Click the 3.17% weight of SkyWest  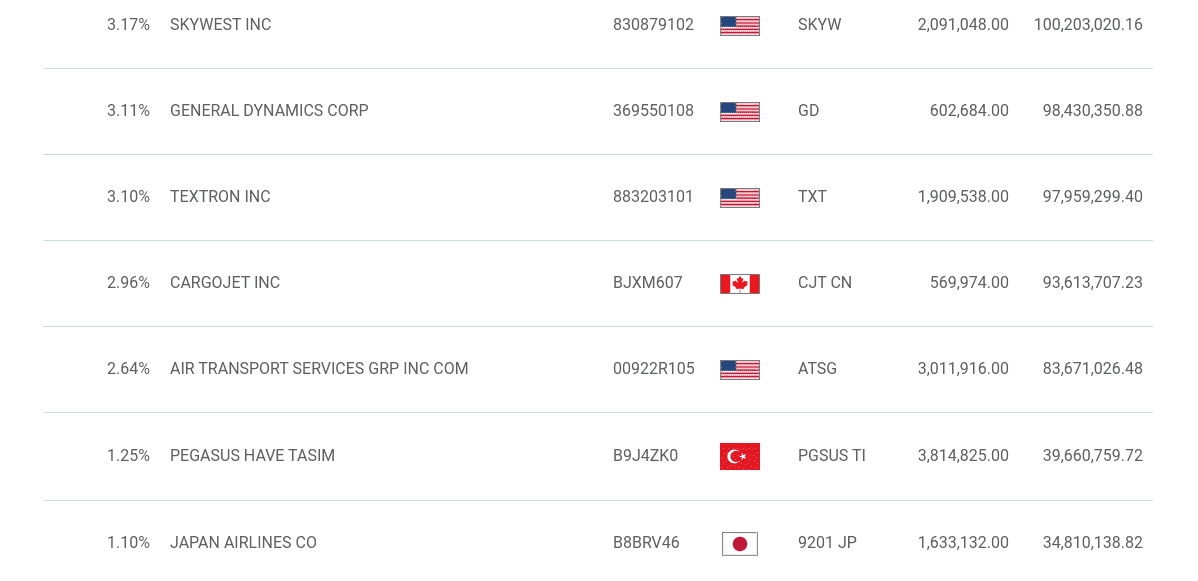[x=128, y=24]
